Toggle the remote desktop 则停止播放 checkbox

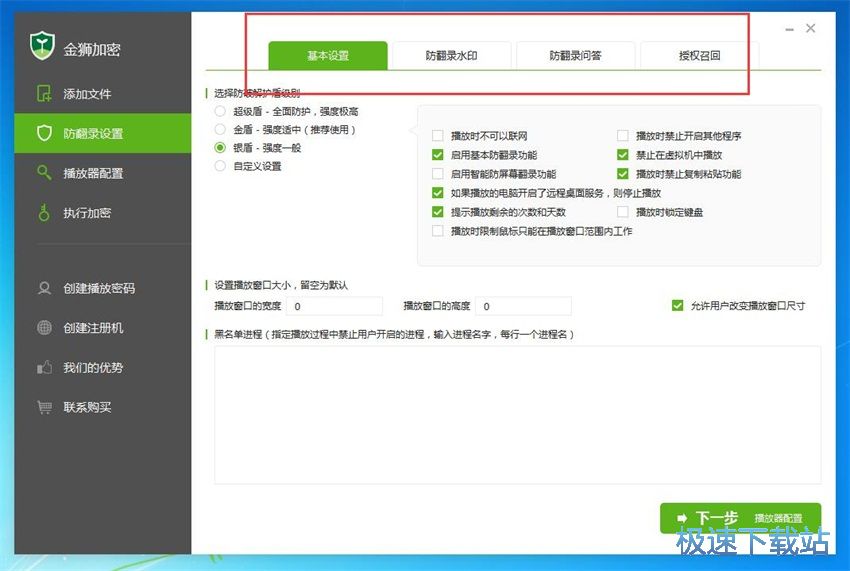click(x=437, y=193)
